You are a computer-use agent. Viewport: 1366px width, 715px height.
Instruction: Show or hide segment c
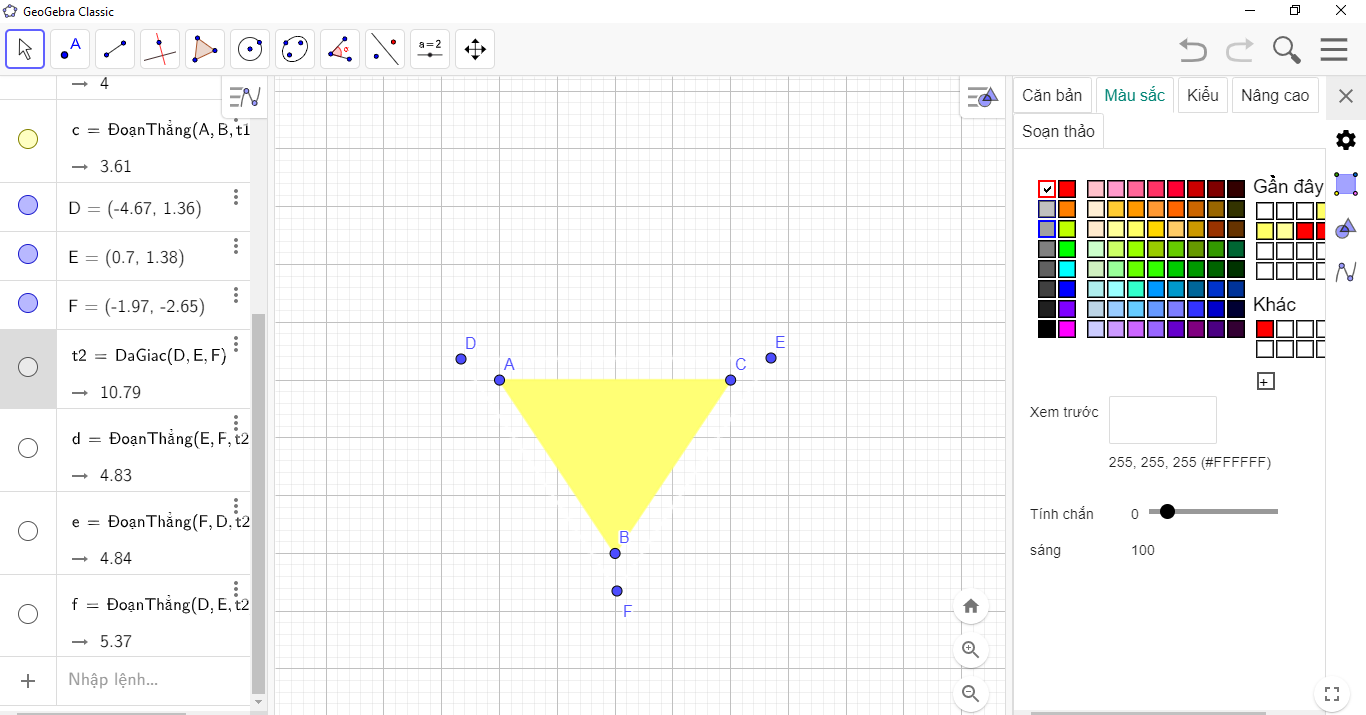tap(28, 140)
